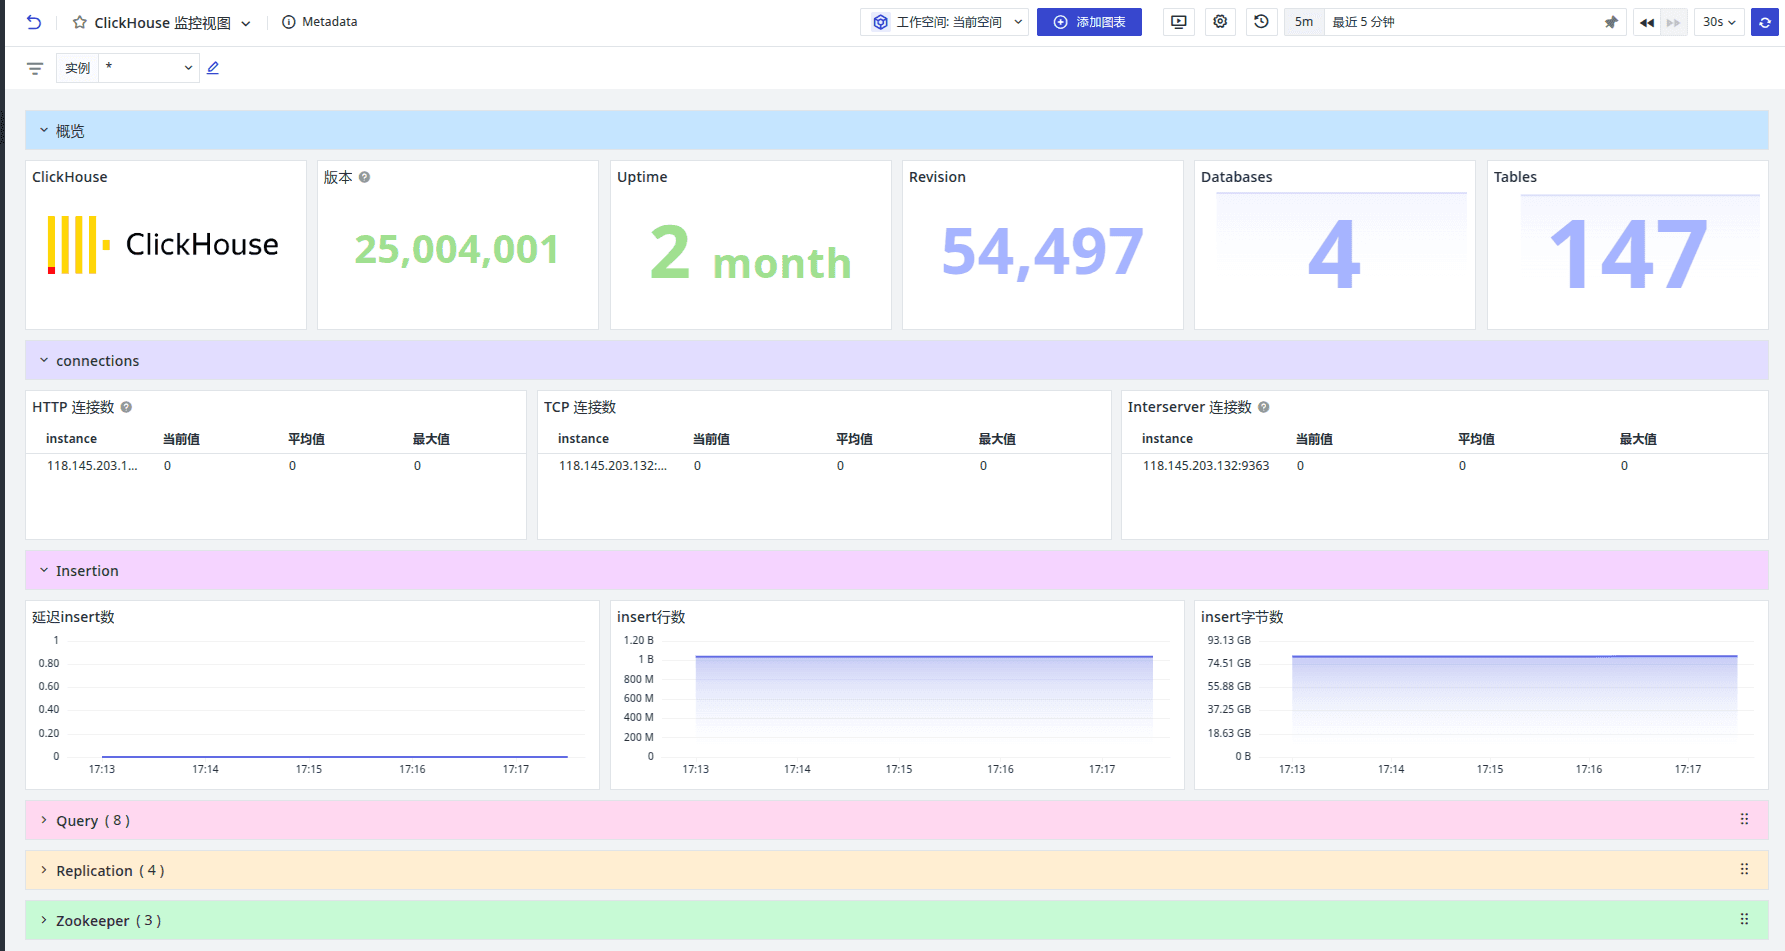
Task: Collapse the 概览 section
Action: 44,131
